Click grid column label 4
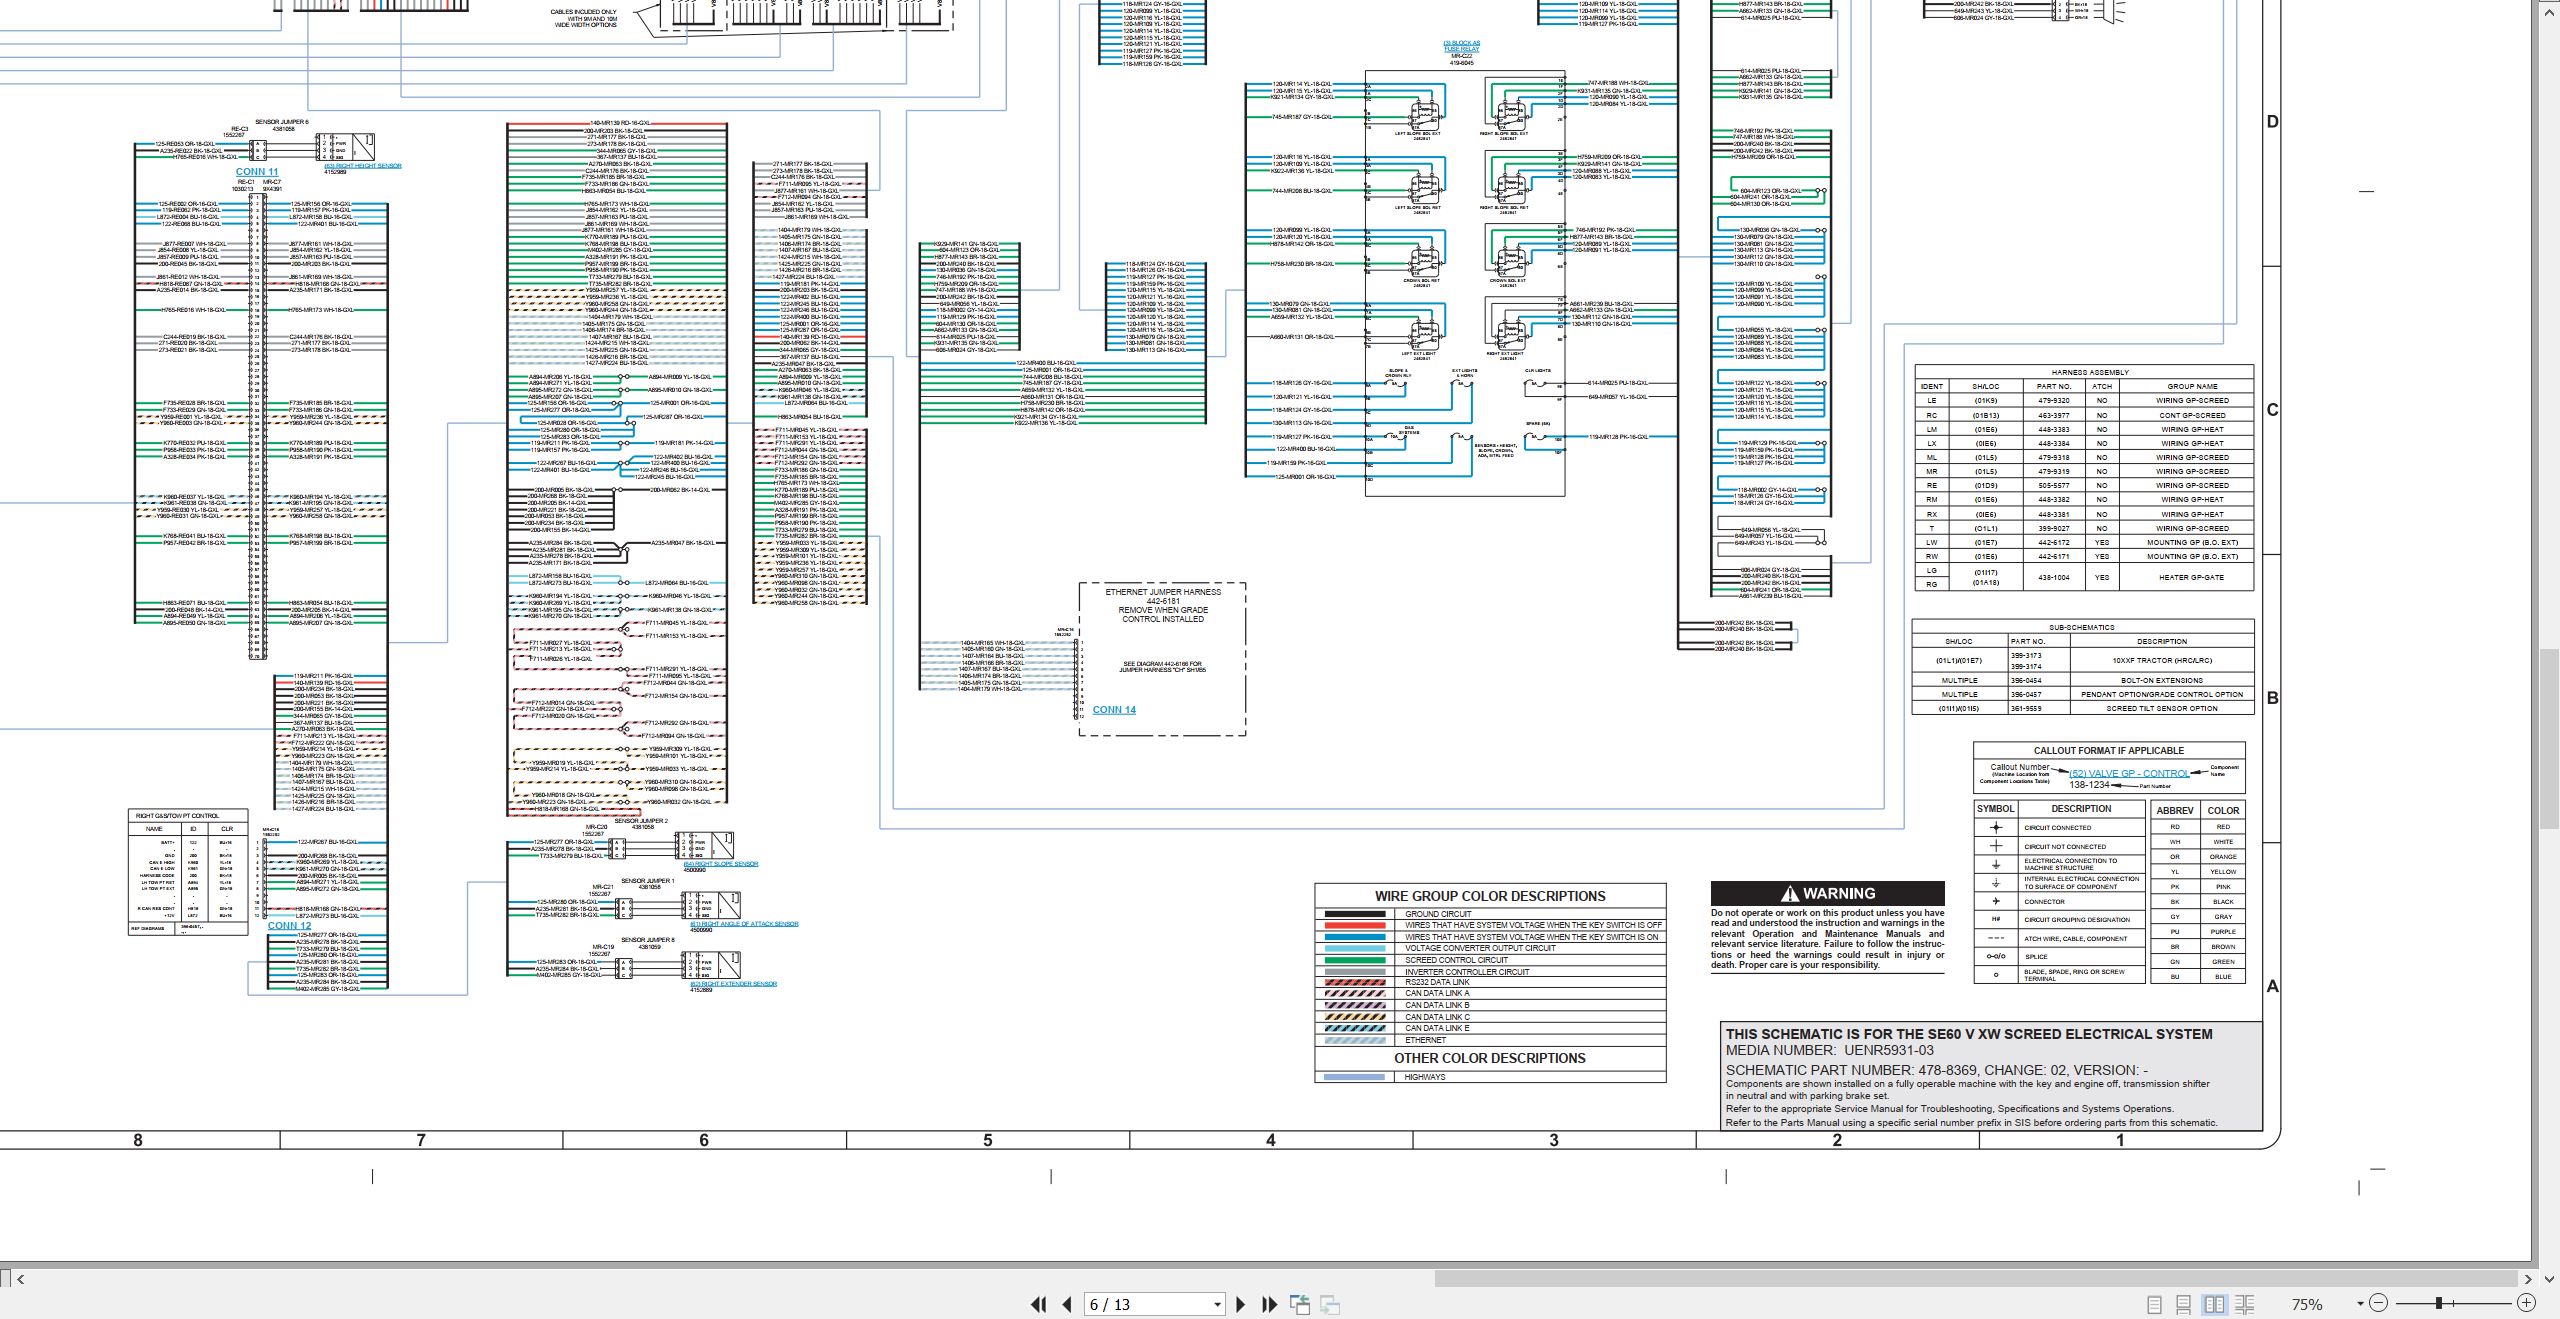Viewport: 2560px width, 1319px height. coord(1271,1140)
